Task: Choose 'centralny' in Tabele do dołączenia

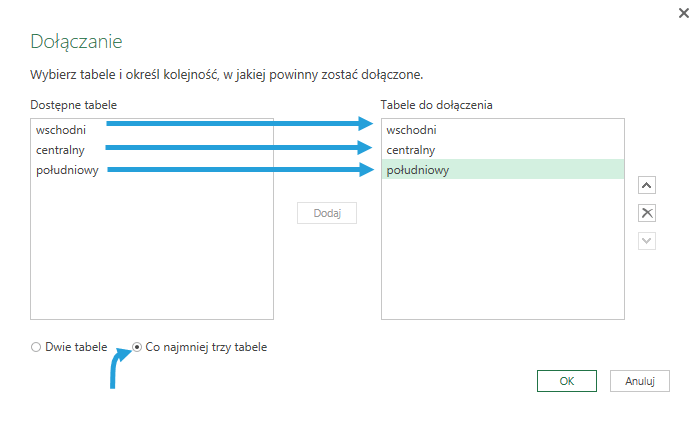Action: tap(410, 150)
